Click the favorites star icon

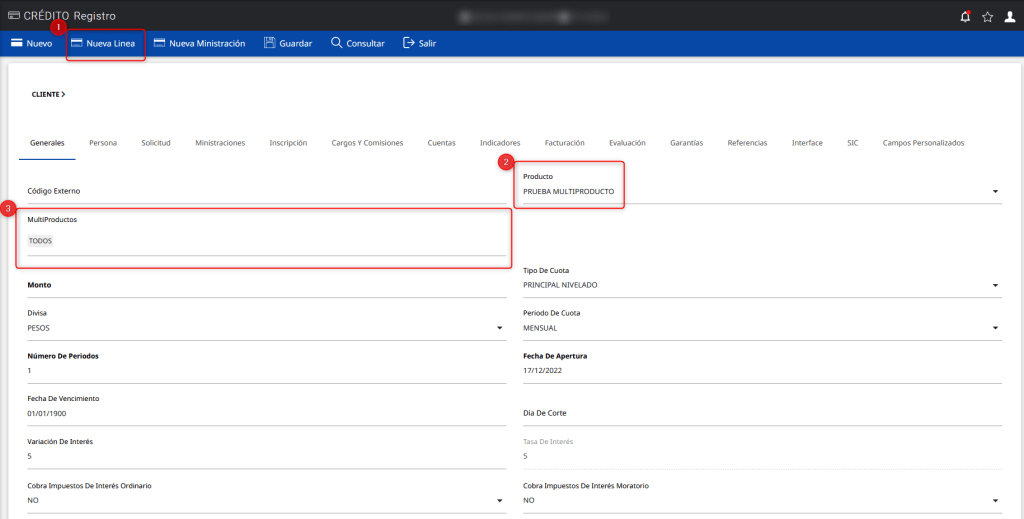987,16
